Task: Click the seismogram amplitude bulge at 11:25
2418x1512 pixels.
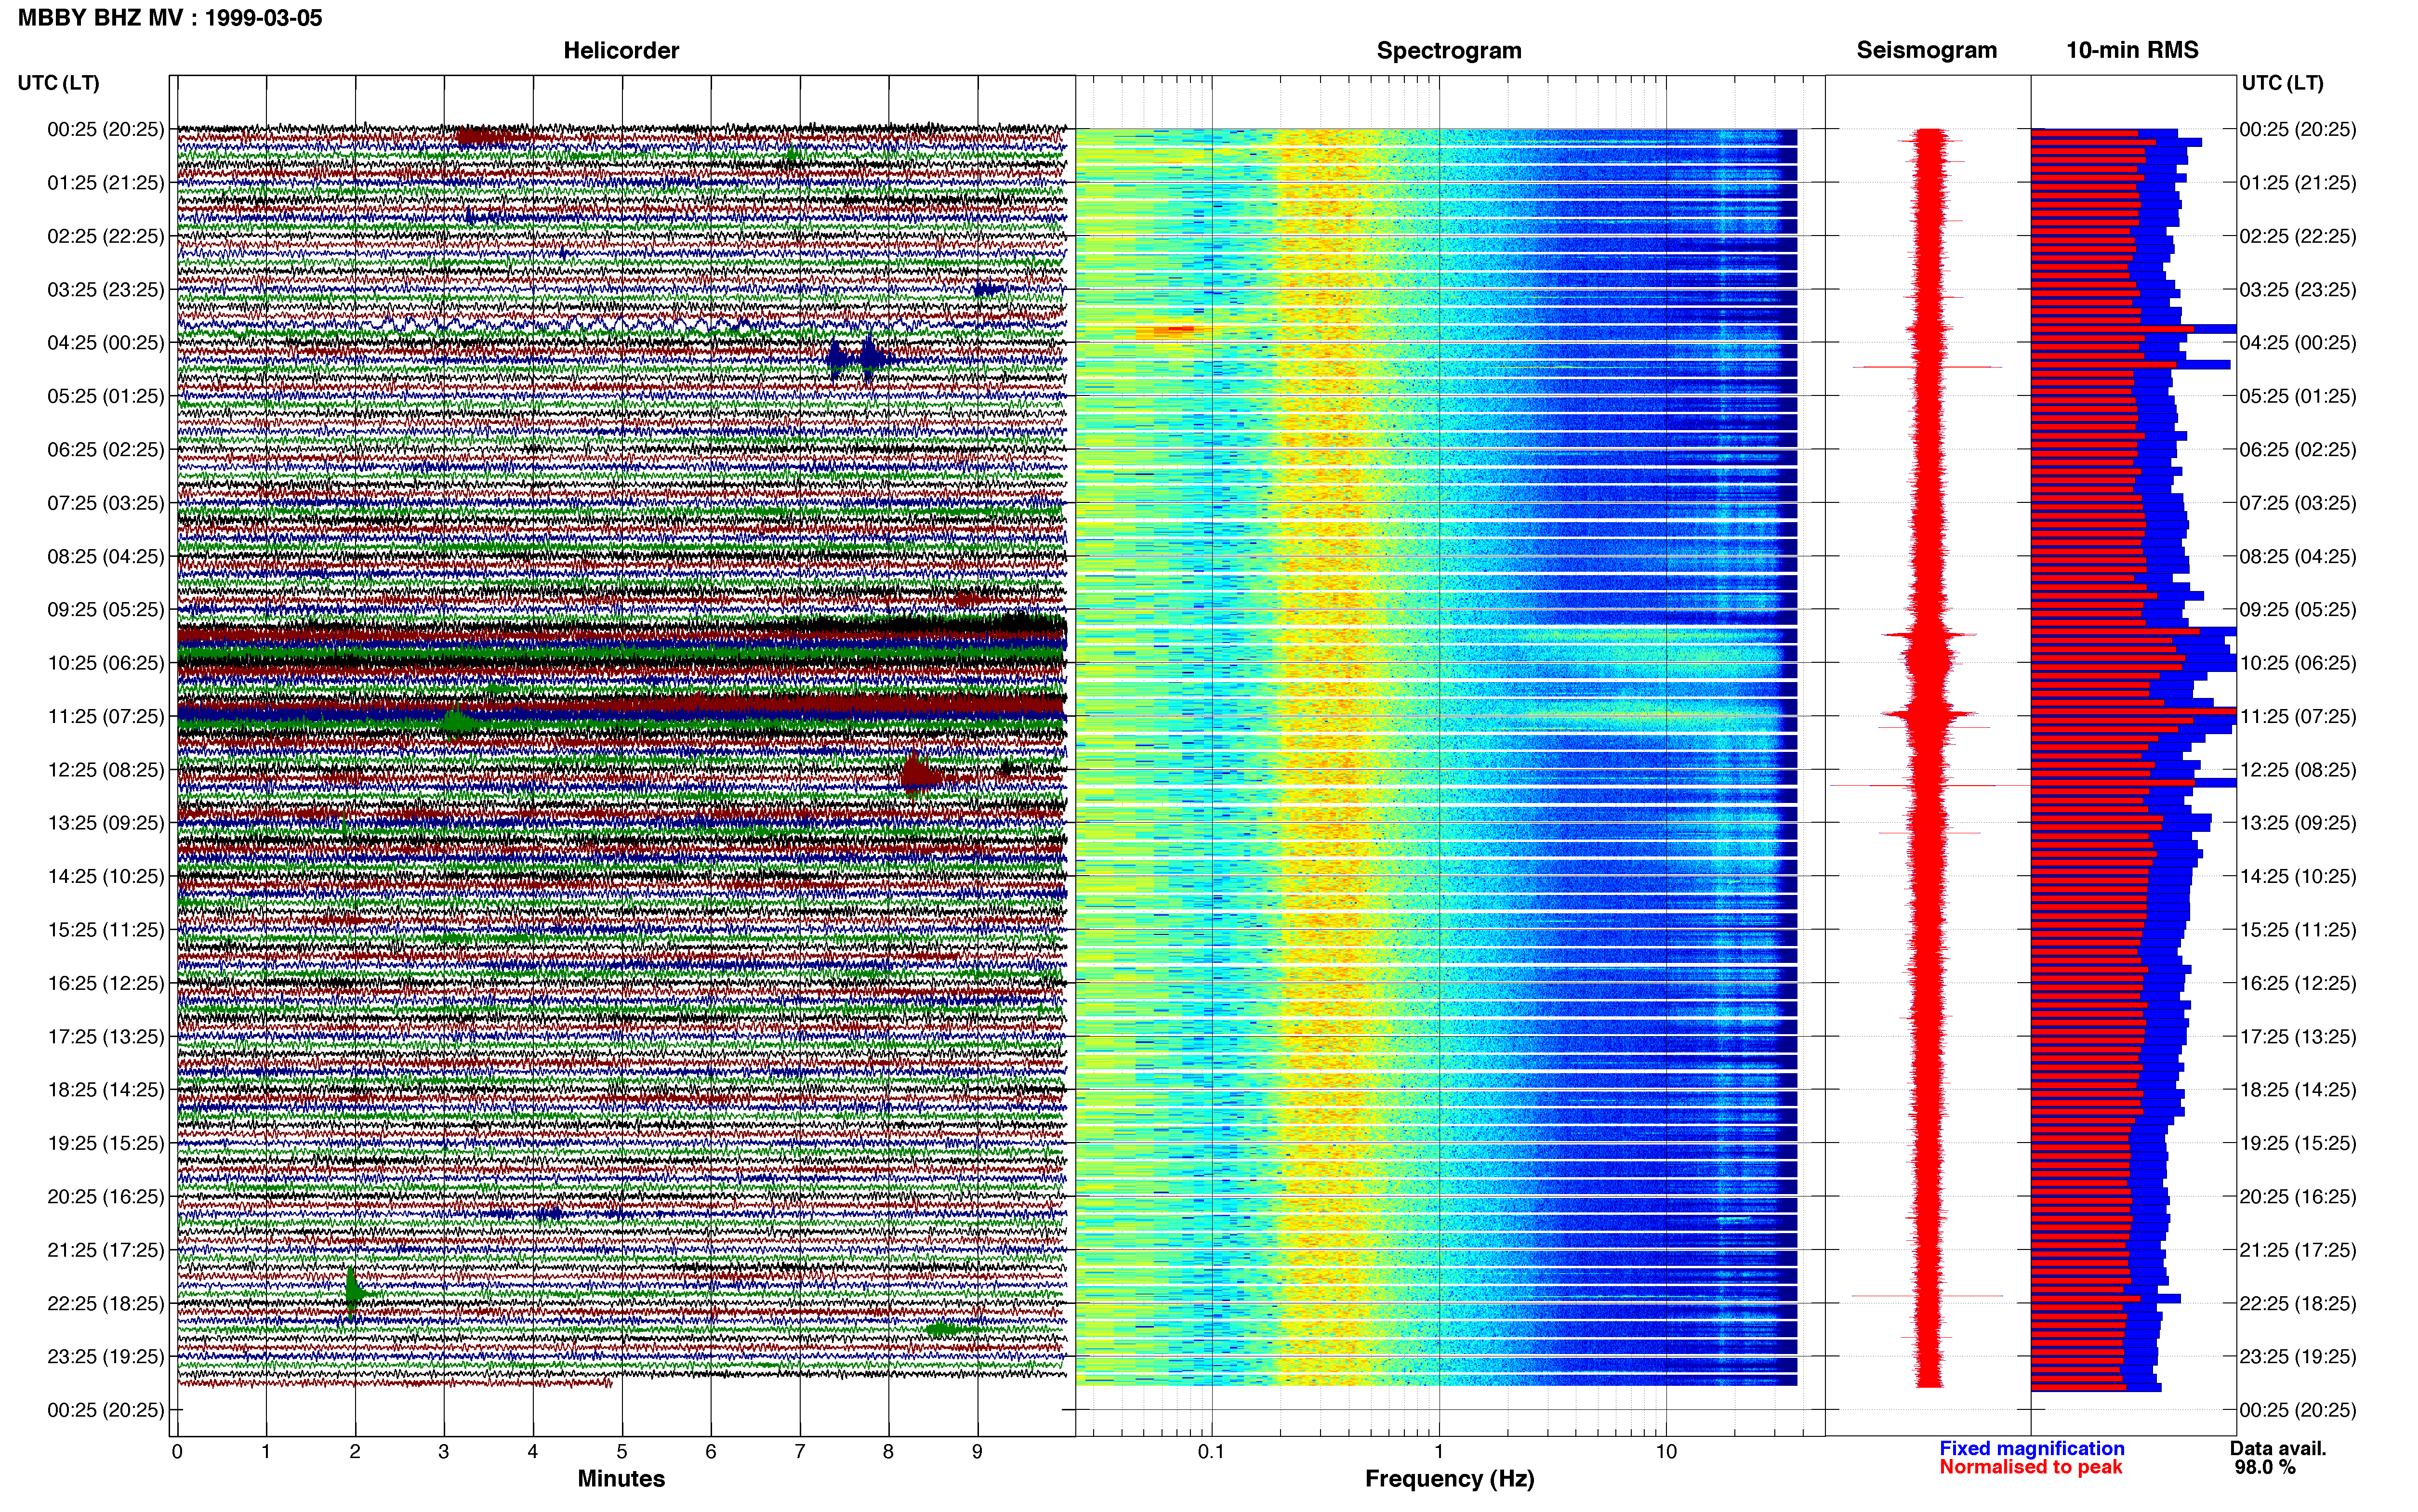Action: coord(1929,714)
